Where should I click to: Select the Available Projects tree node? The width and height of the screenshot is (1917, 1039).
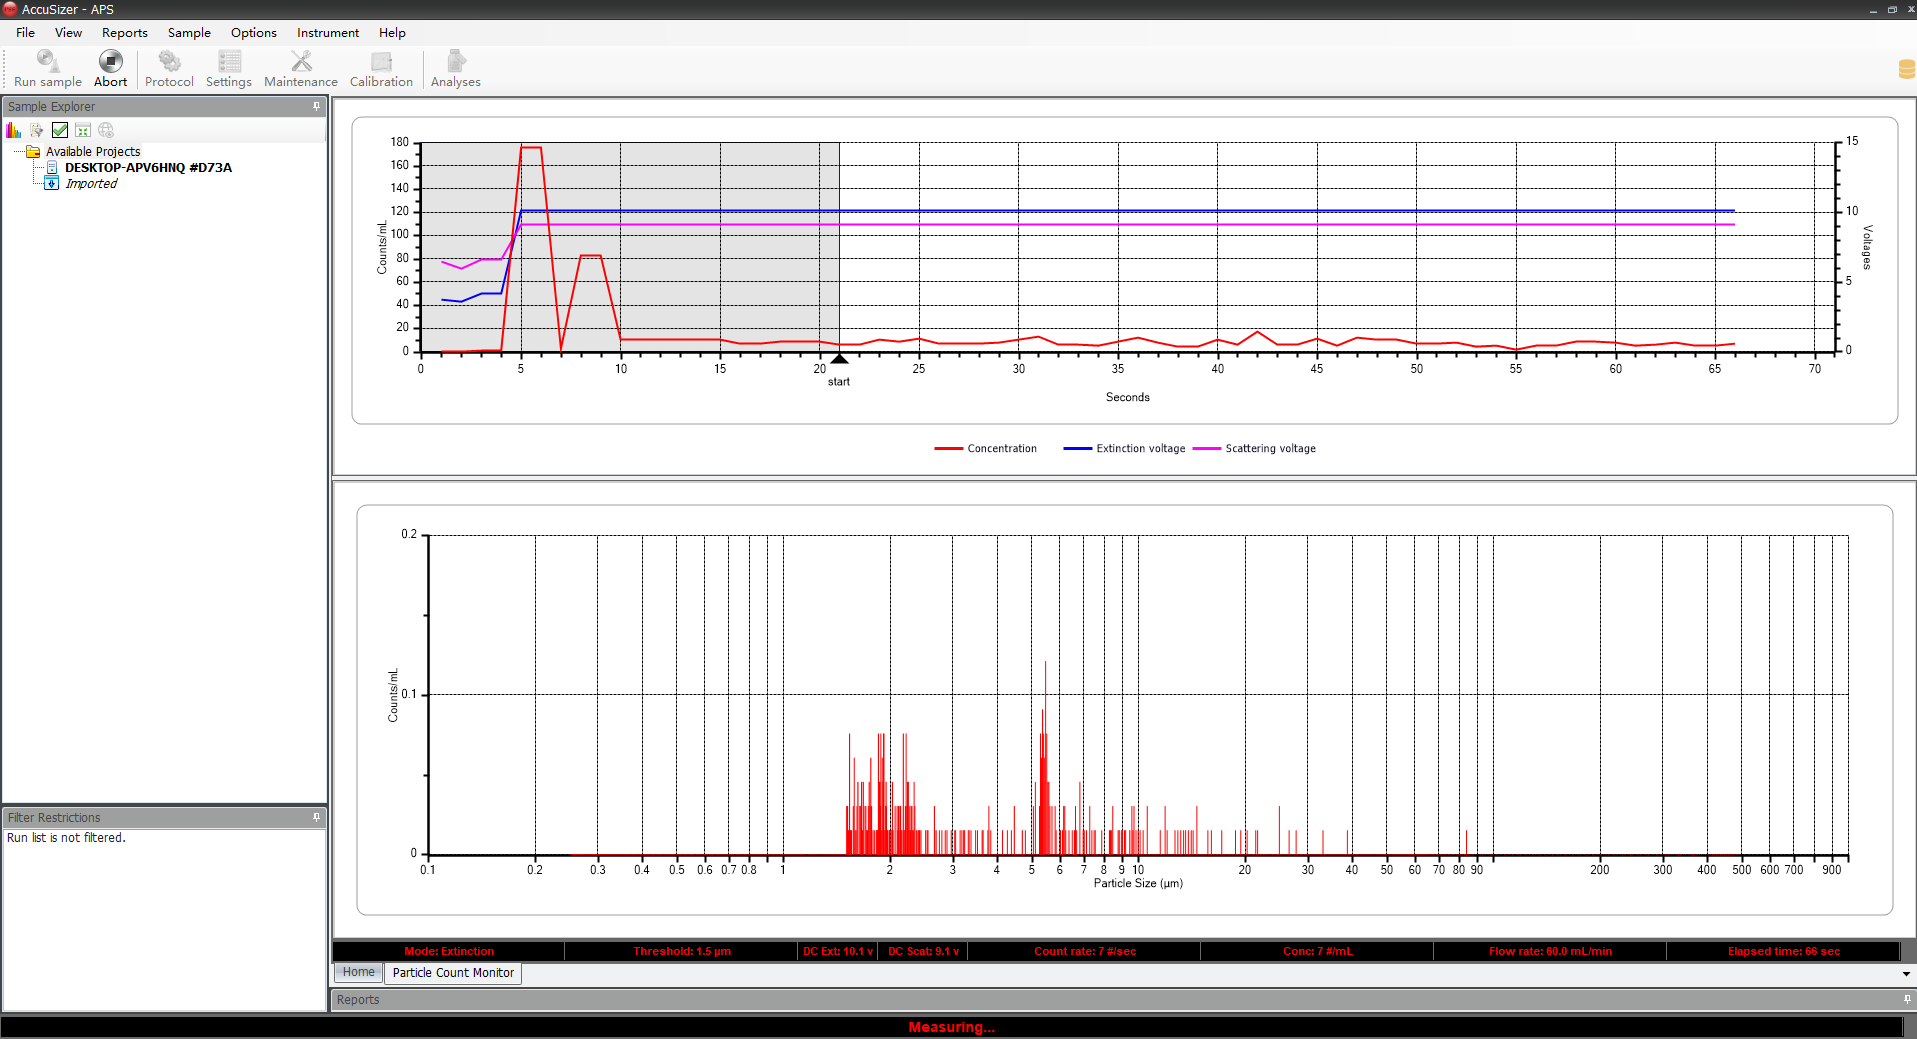(93, 152)
